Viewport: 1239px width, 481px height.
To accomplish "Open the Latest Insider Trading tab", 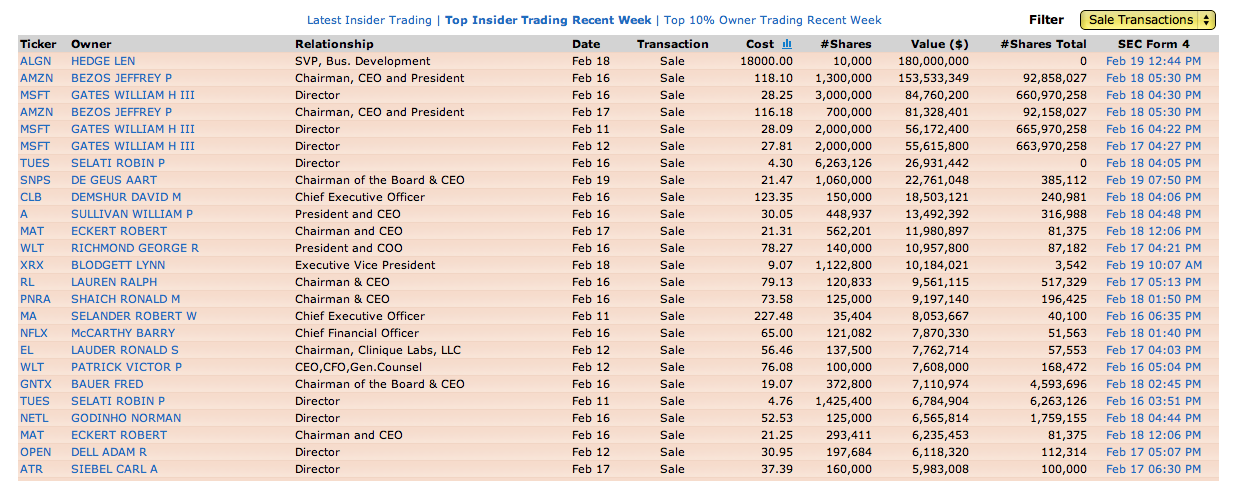I will click(x=369, y=20).
